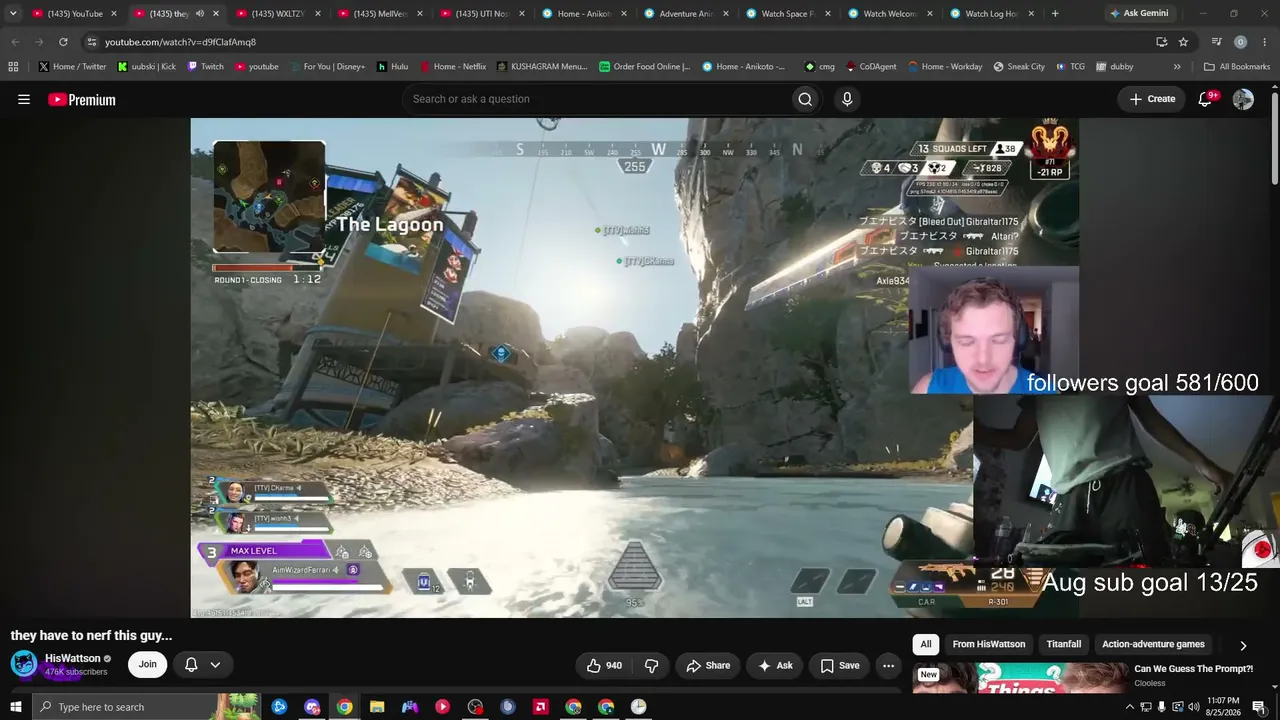Close the WXLTZY tab

(x=317, y=14)
